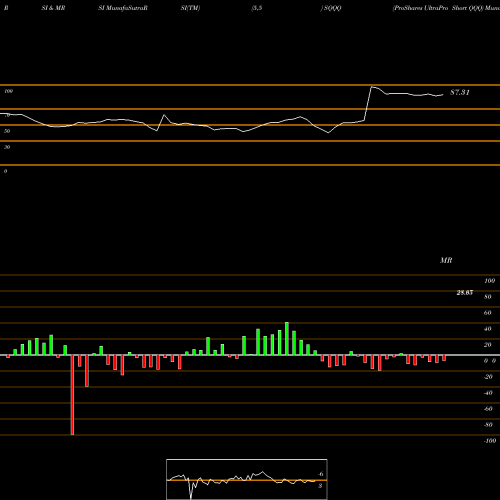Click the RSI axis label 100

(9, 91)
